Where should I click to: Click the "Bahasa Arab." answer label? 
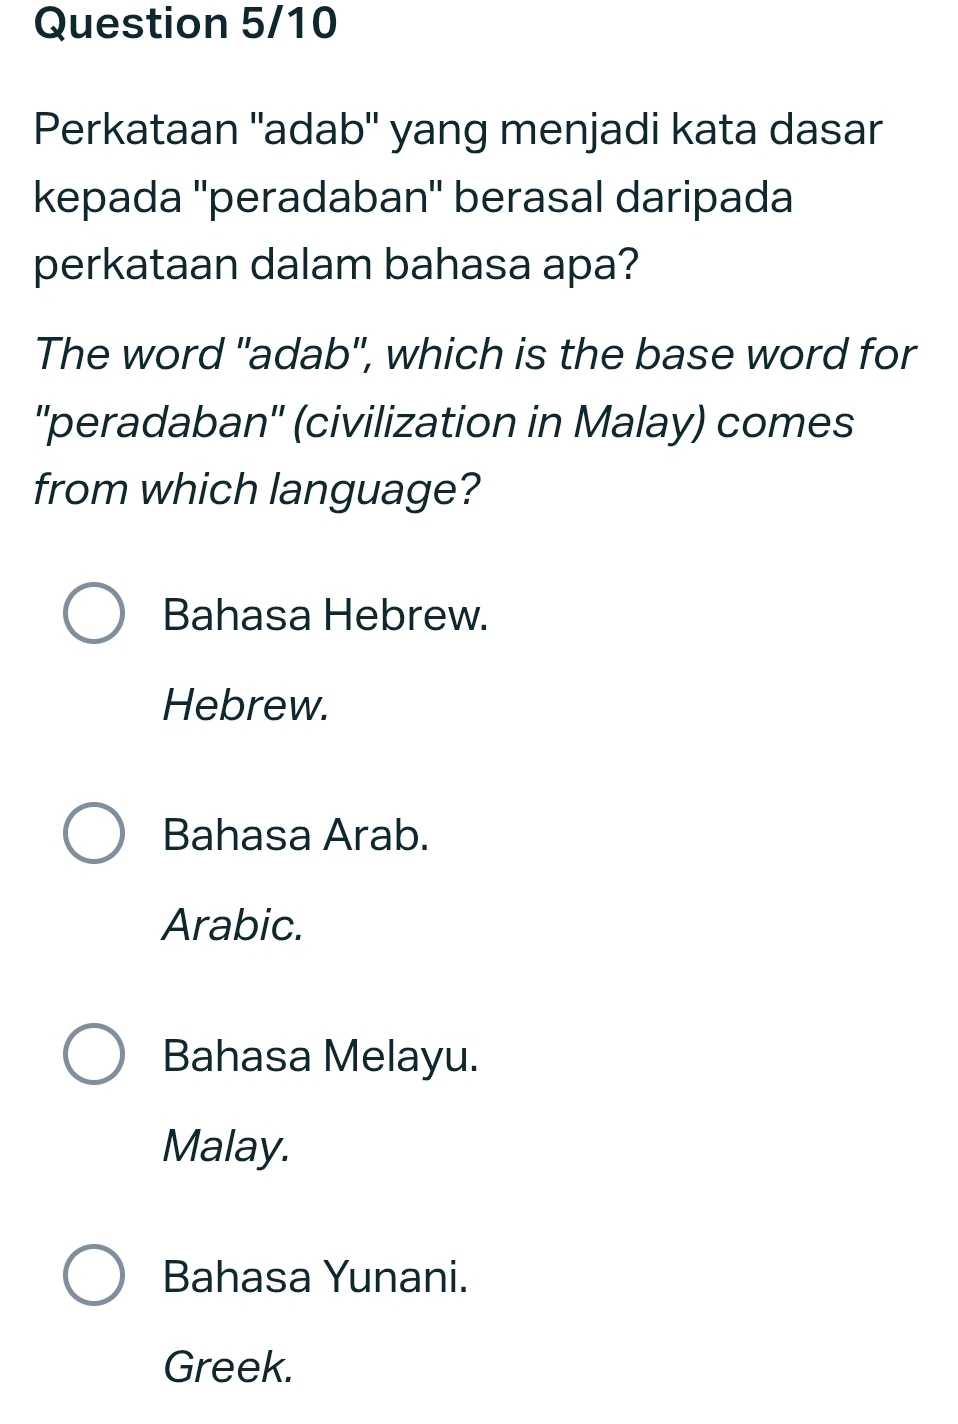296,834
